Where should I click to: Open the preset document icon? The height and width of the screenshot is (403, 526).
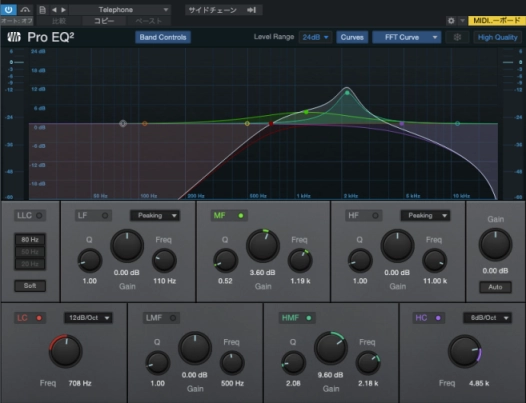point(42,10)
